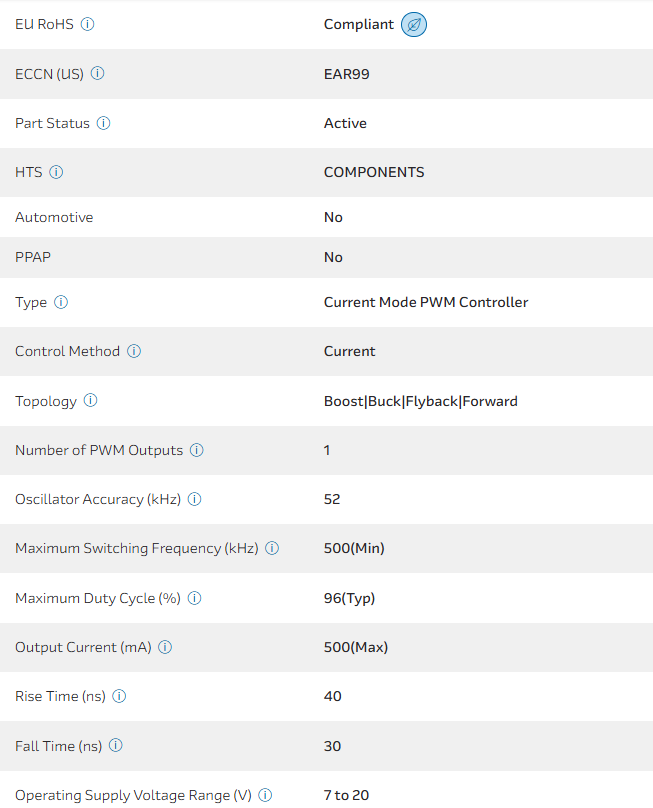Click the Operating Supply Voltage Range info icon

[x=265, y=795]
